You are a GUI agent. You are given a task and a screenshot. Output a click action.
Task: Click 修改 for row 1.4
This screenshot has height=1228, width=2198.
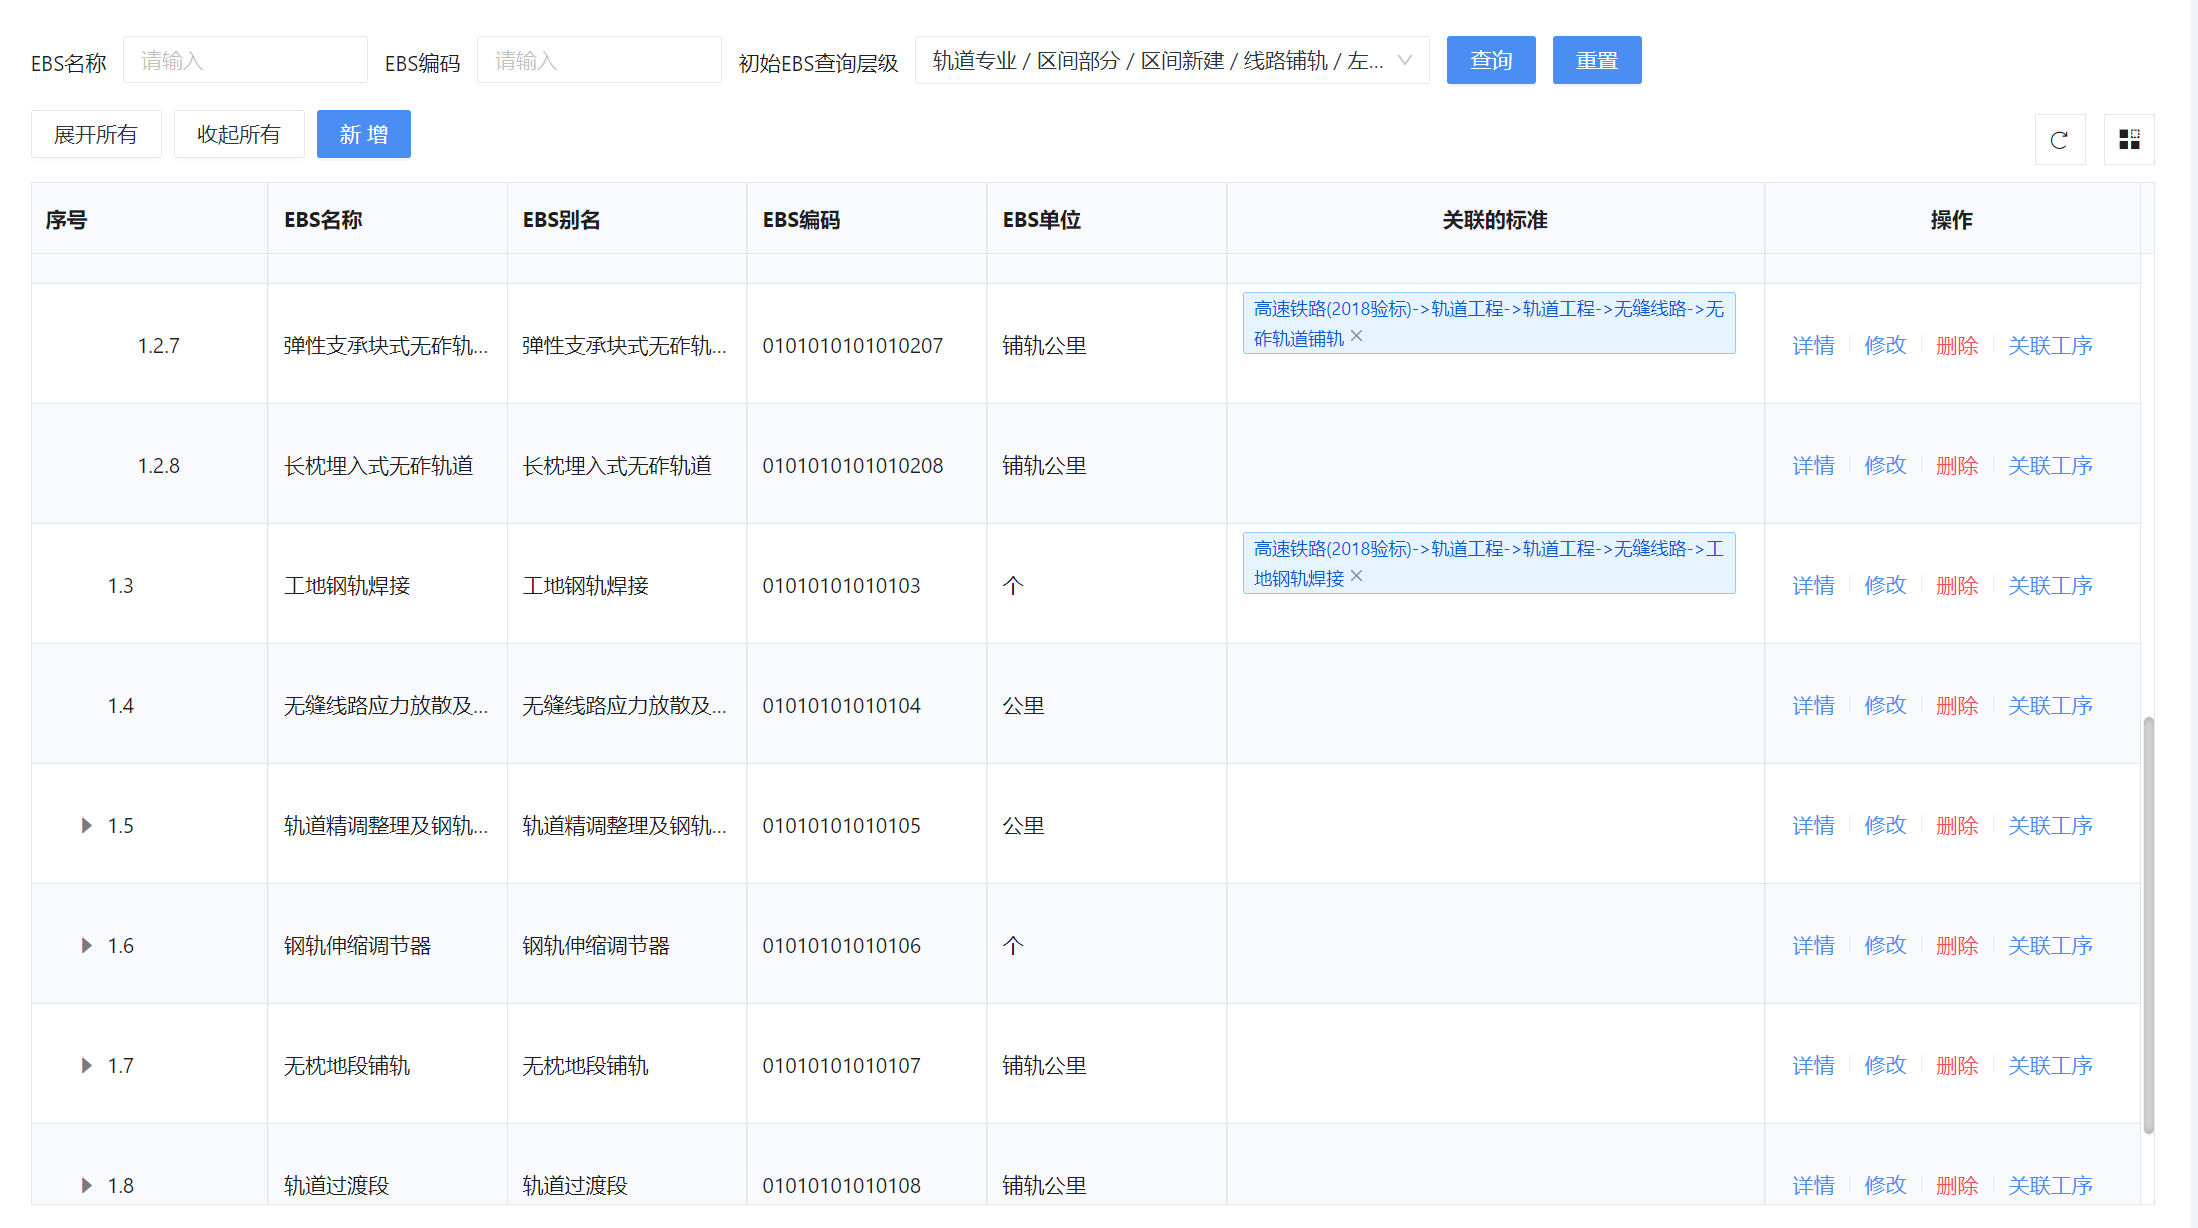point(1885,706)
